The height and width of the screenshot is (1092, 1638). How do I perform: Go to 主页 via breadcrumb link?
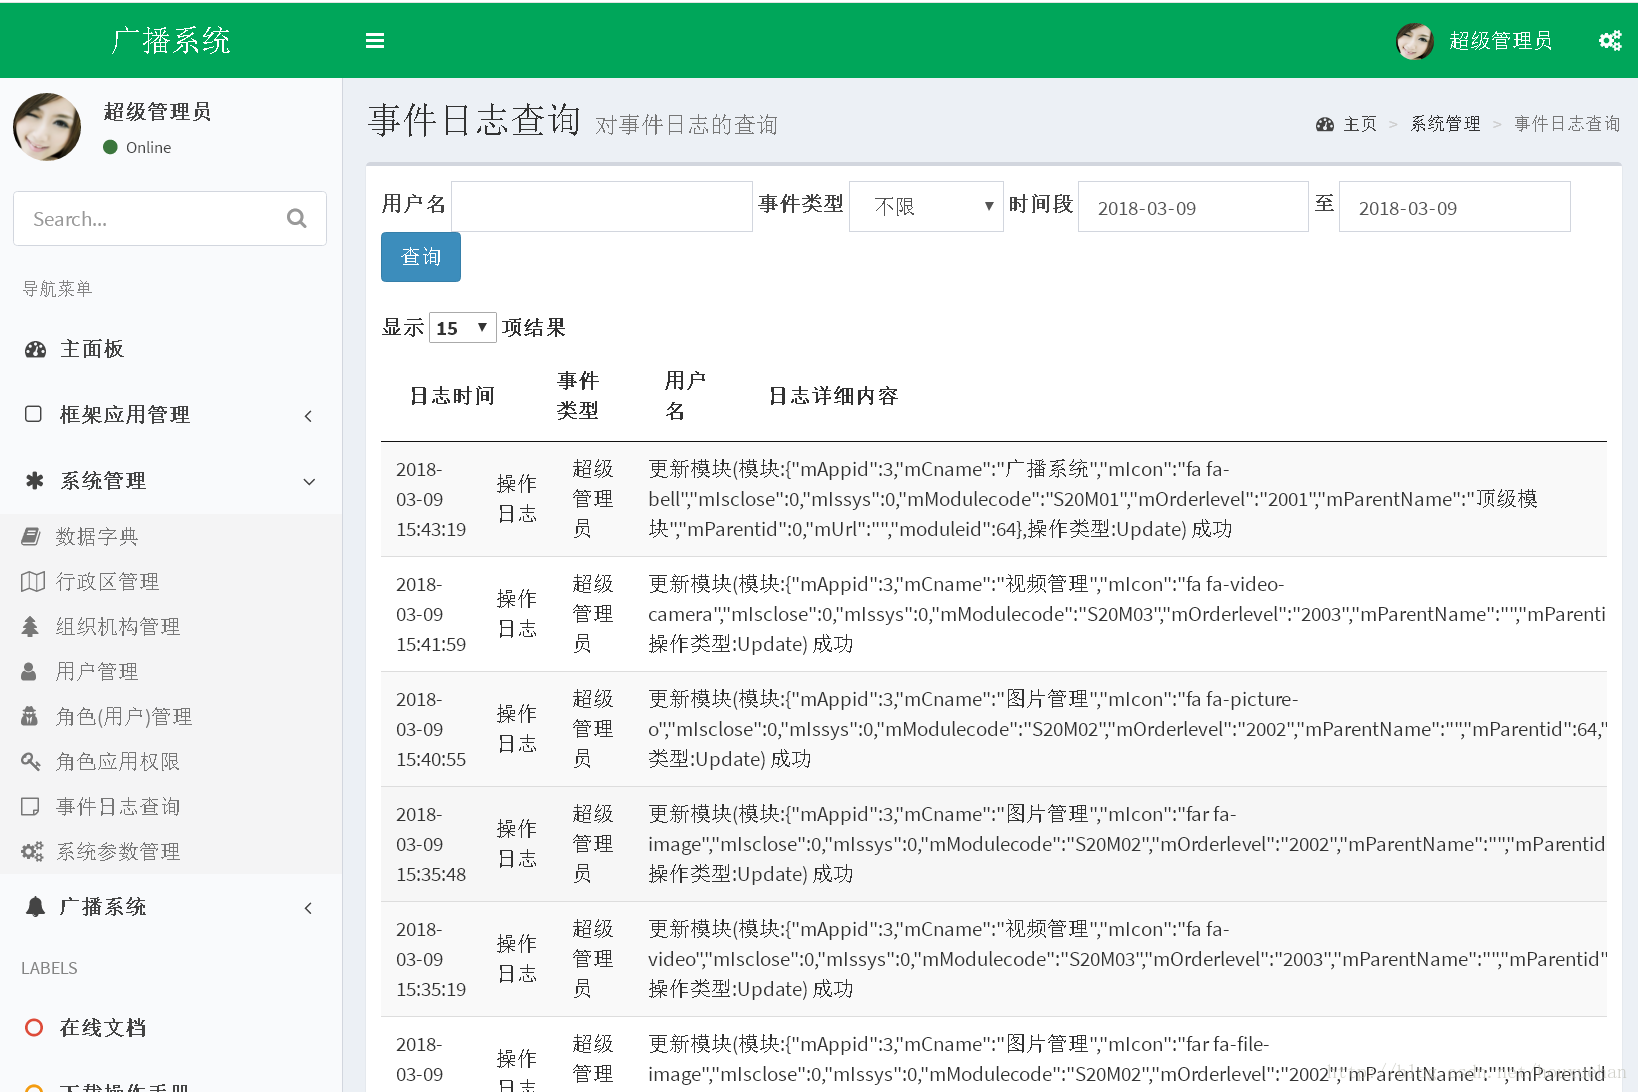(1359, 124)
